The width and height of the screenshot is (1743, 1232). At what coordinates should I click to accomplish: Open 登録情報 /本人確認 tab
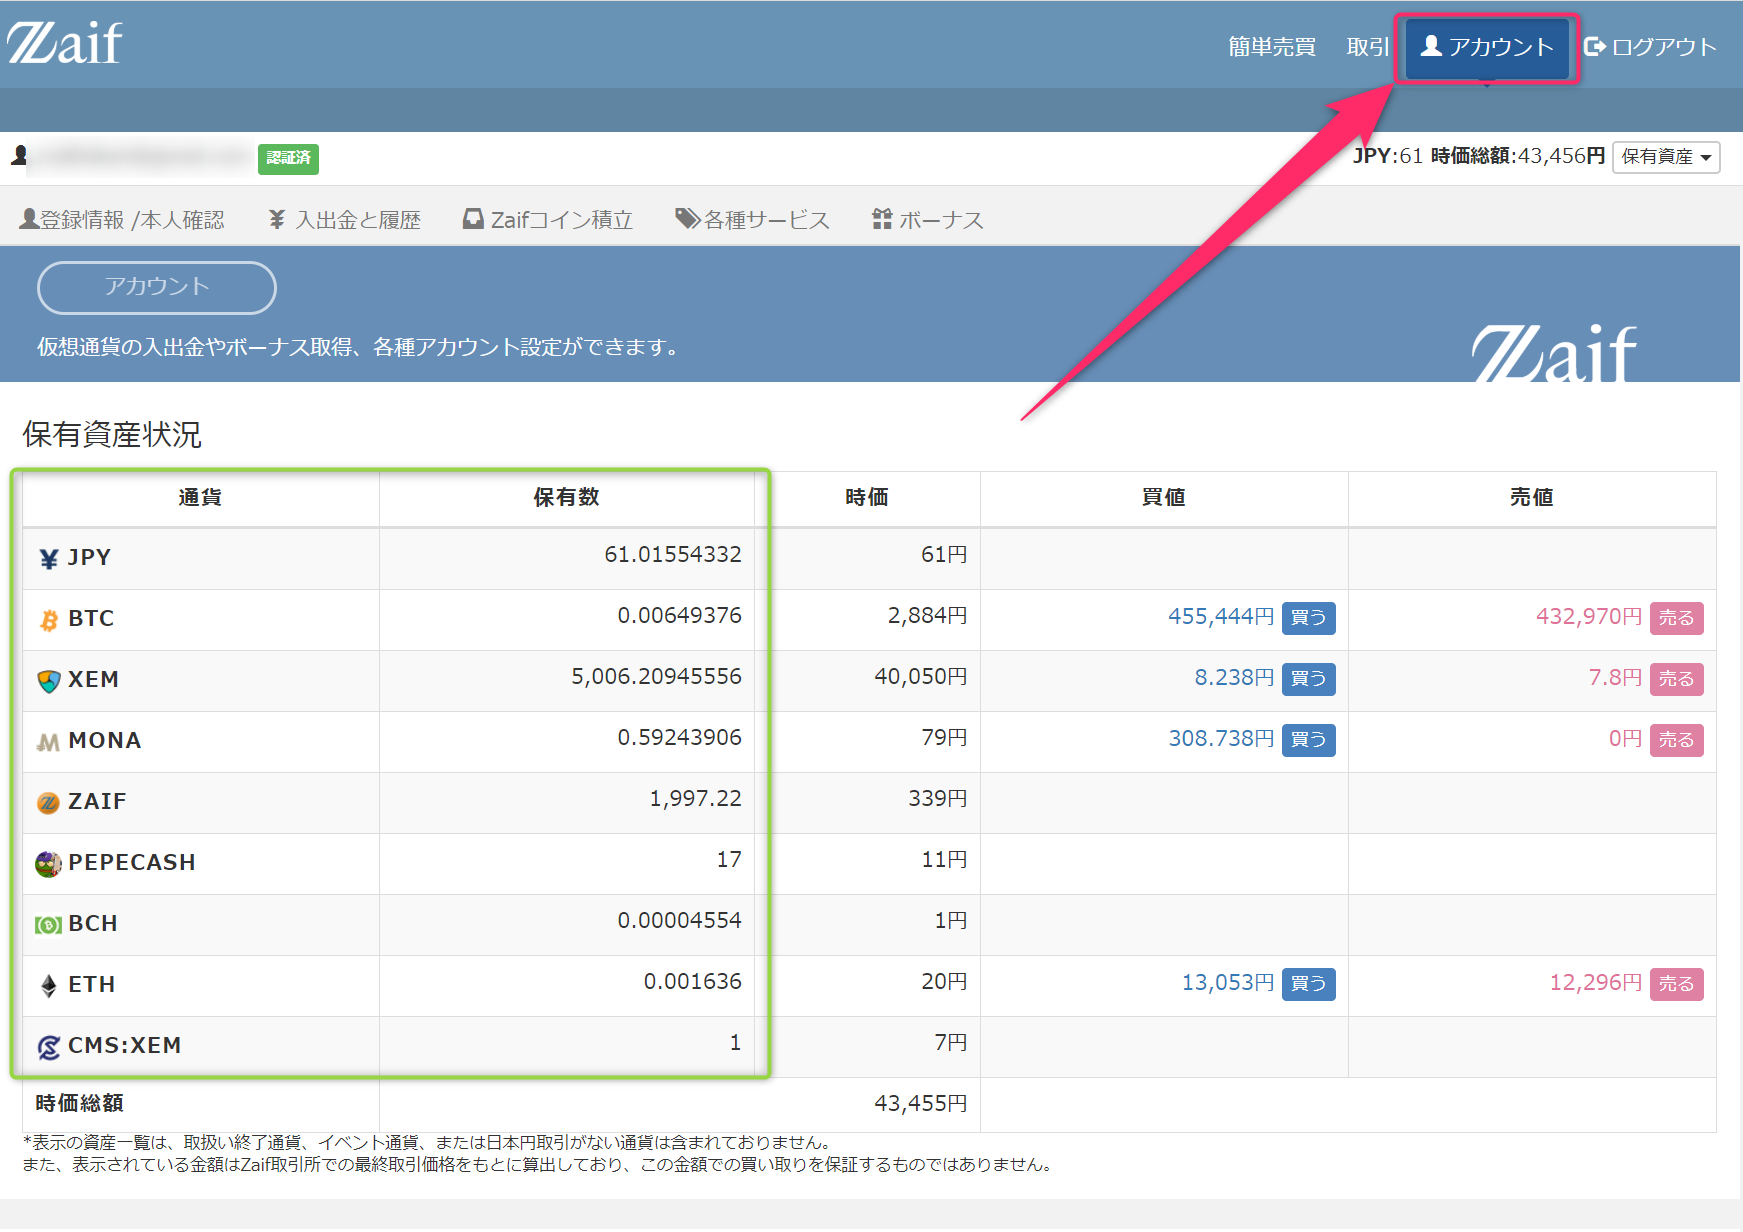click(122, 220)
